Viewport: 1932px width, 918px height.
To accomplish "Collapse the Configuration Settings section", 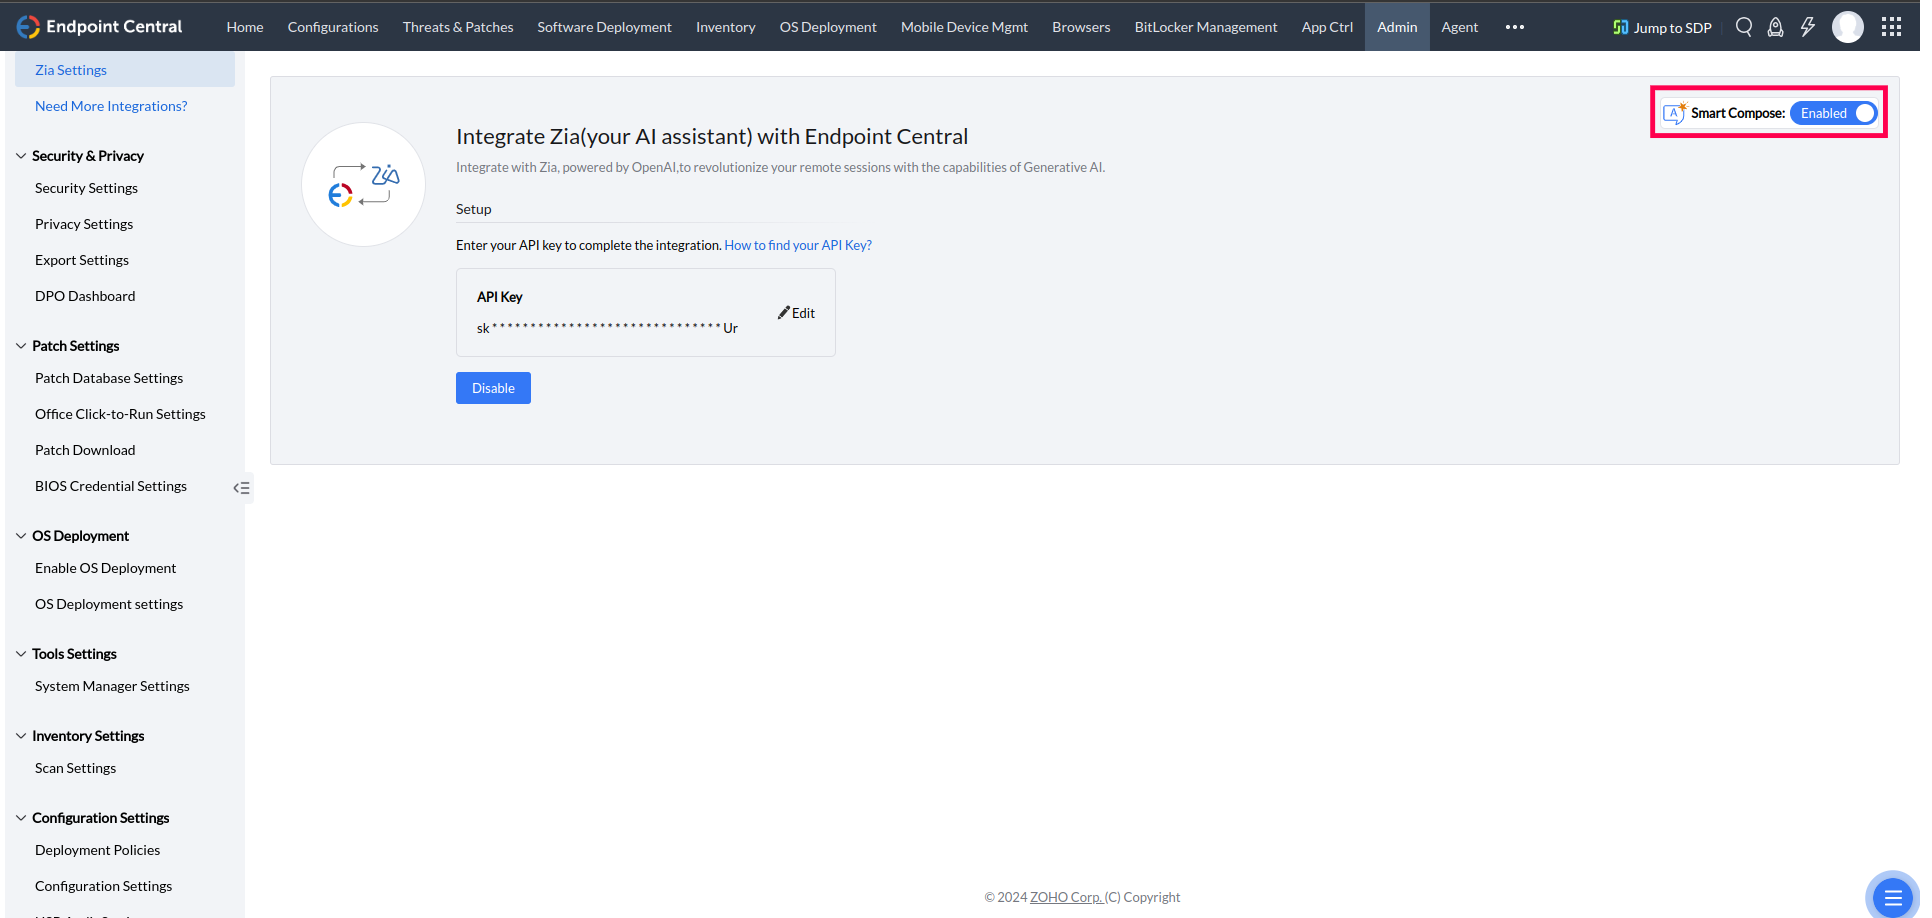I will [21, 818].
